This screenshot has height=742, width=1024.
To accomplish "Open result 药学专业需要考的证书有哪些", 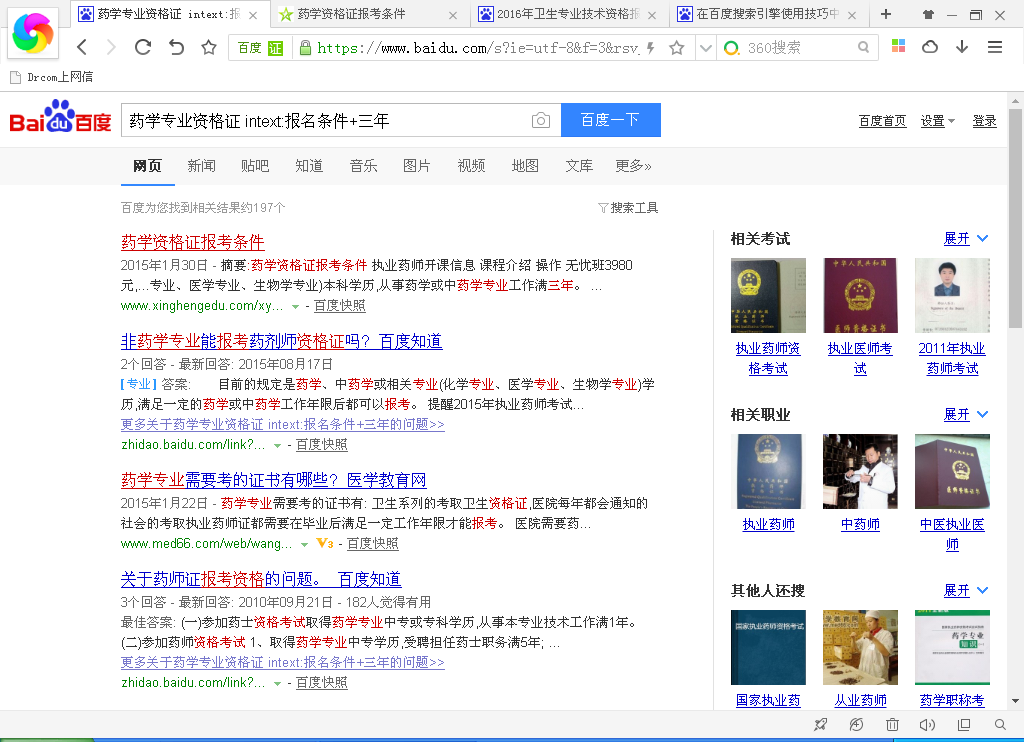I will coord(274,480).
